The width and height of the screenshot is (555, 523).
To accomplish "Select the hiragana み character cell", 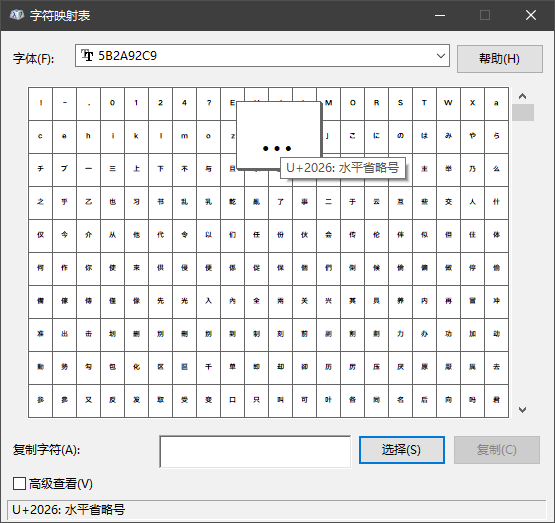I will pos(448,137).
